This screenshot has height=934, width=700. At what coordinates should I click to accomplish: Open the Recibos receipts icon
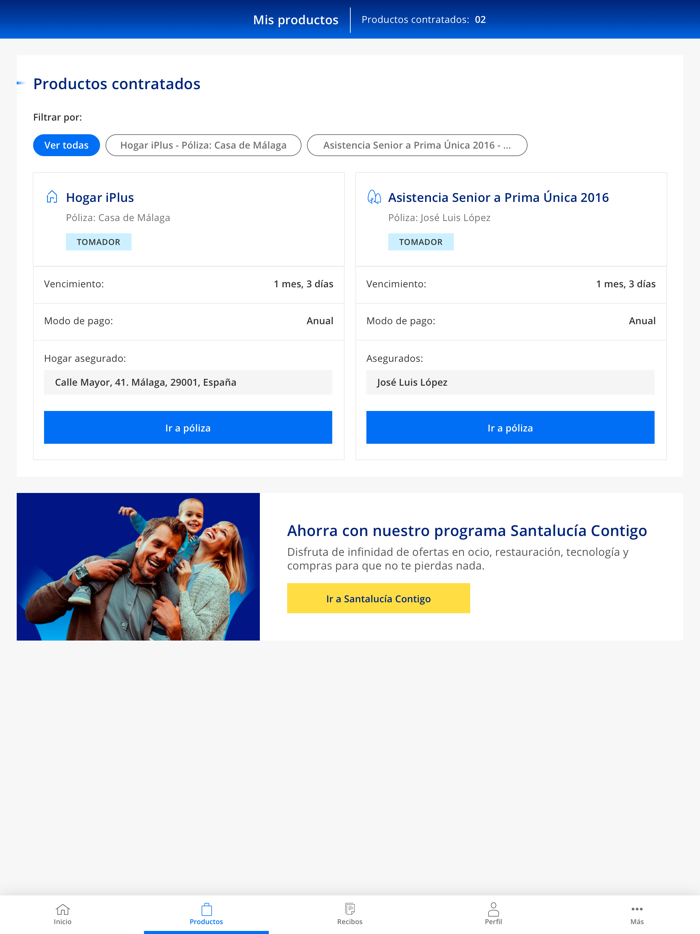(350, 909)
